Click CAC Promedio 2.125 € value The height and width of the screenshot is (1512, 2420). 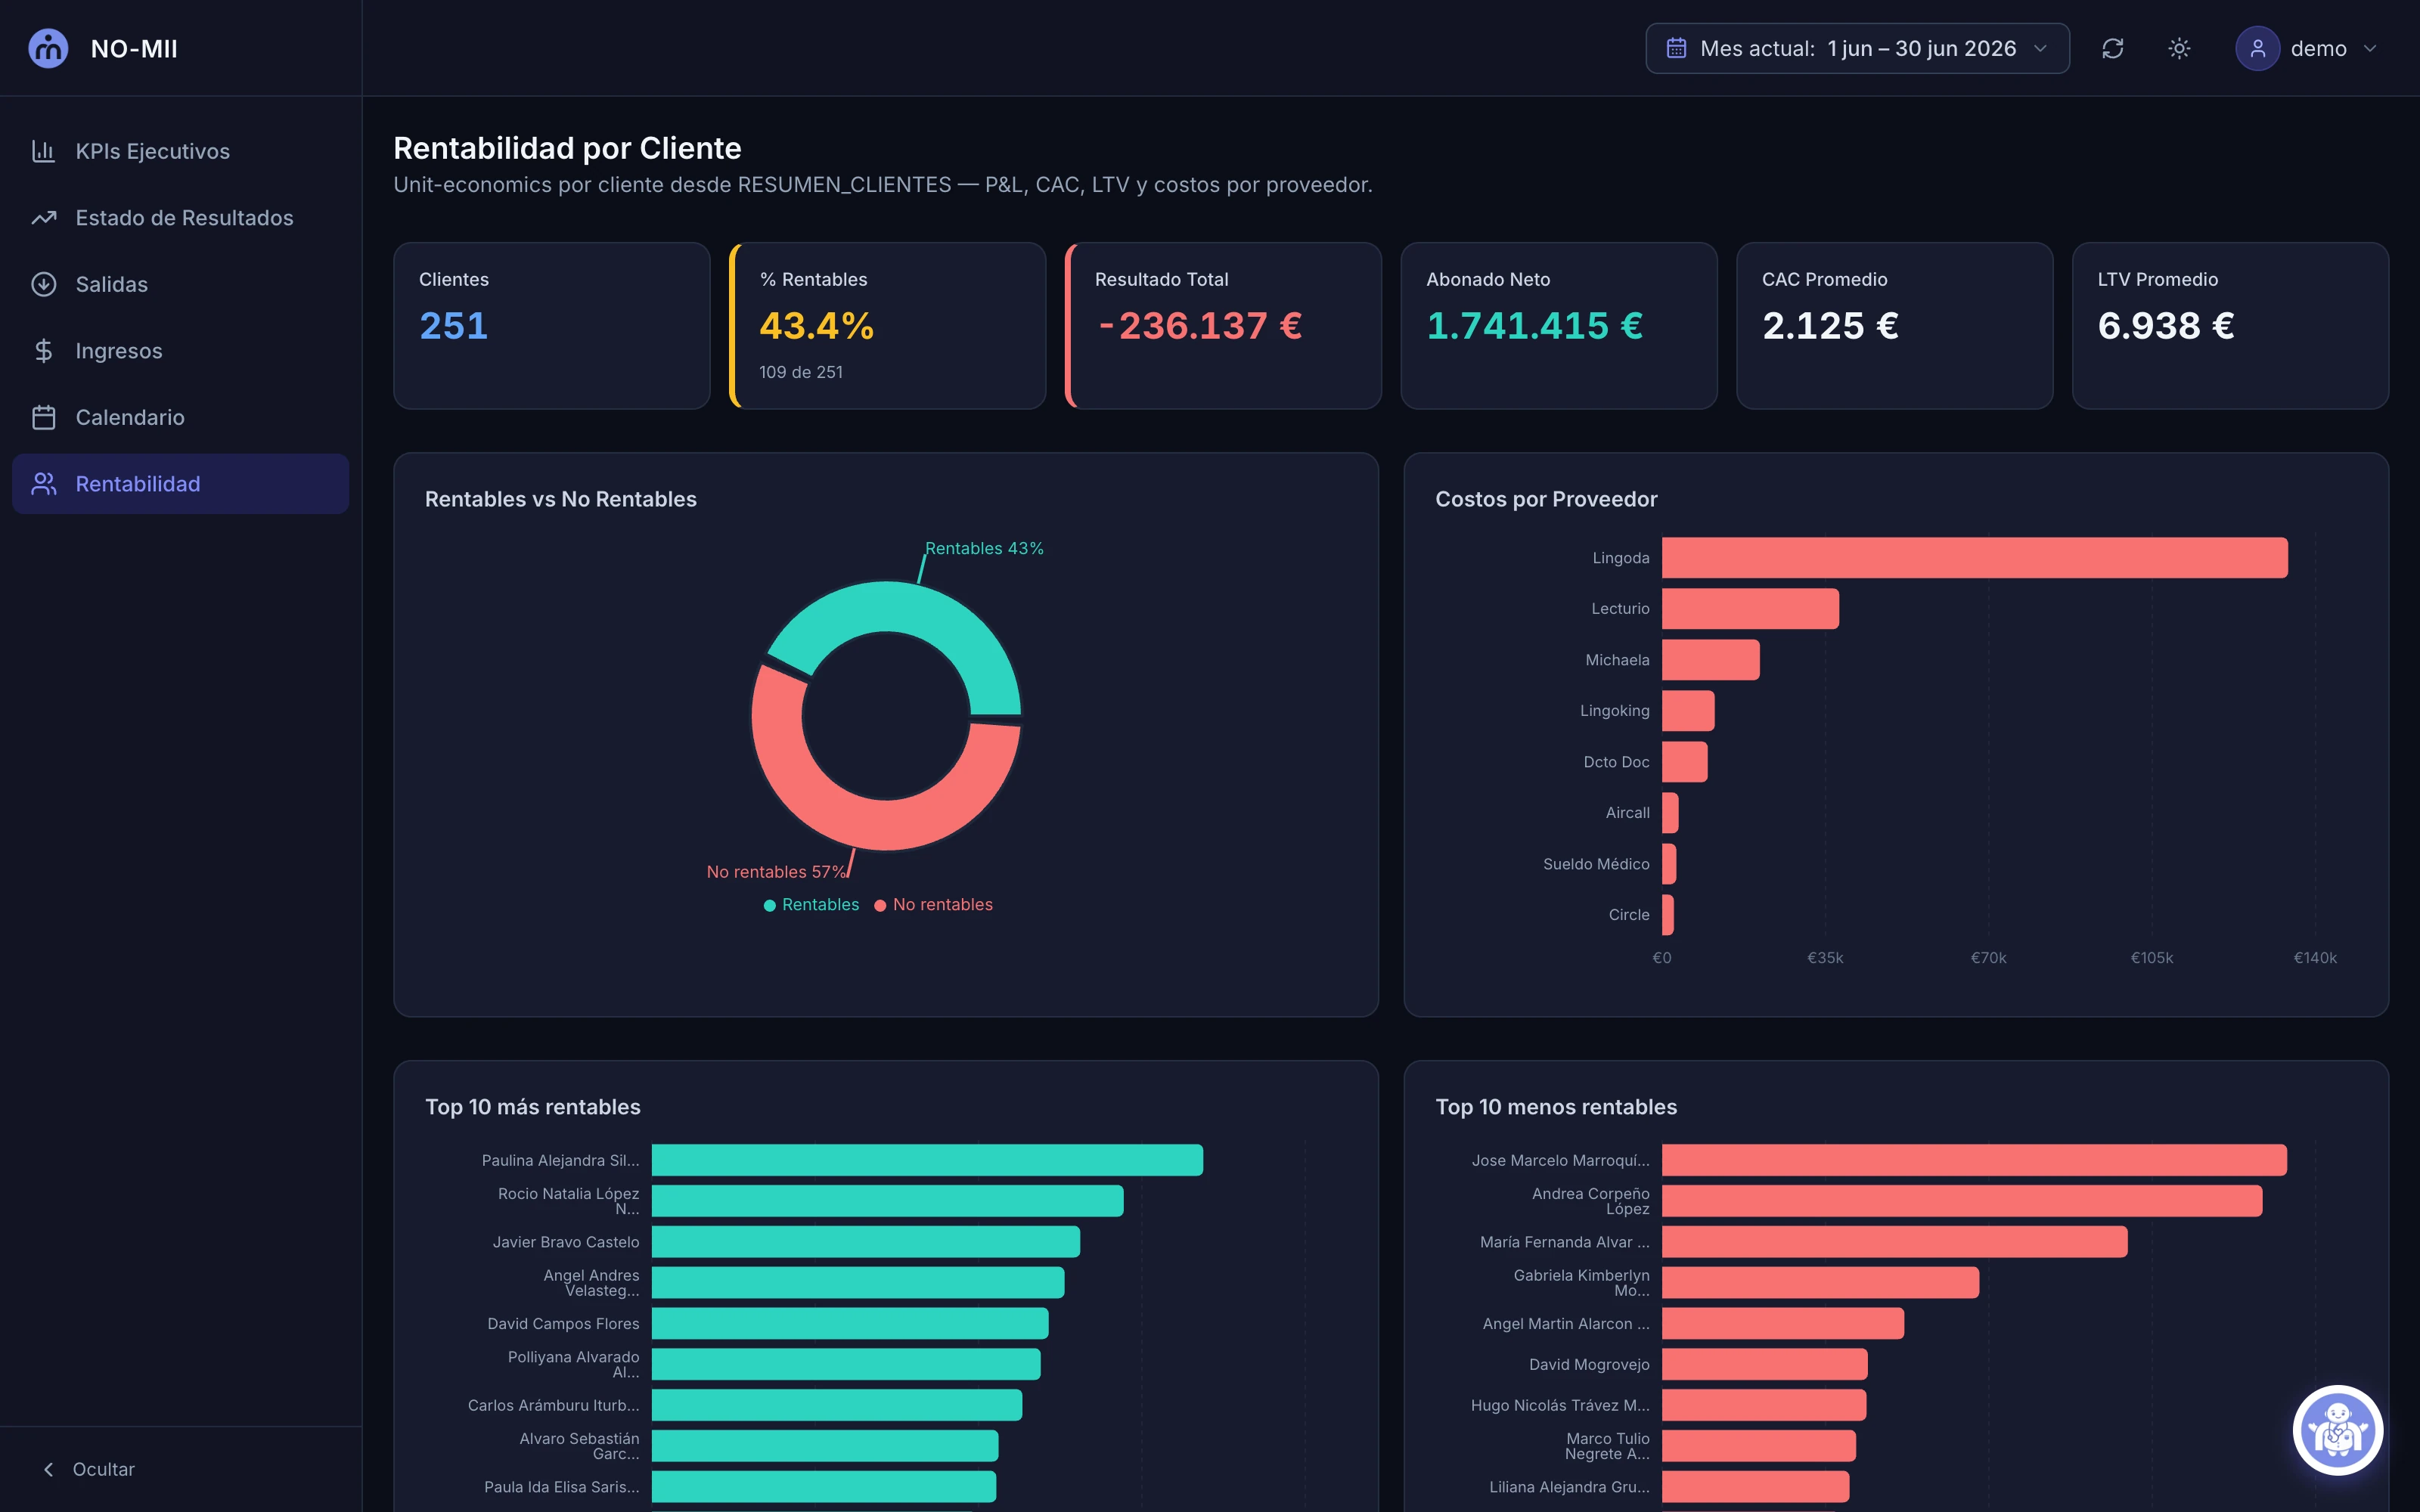(1830, 326)
